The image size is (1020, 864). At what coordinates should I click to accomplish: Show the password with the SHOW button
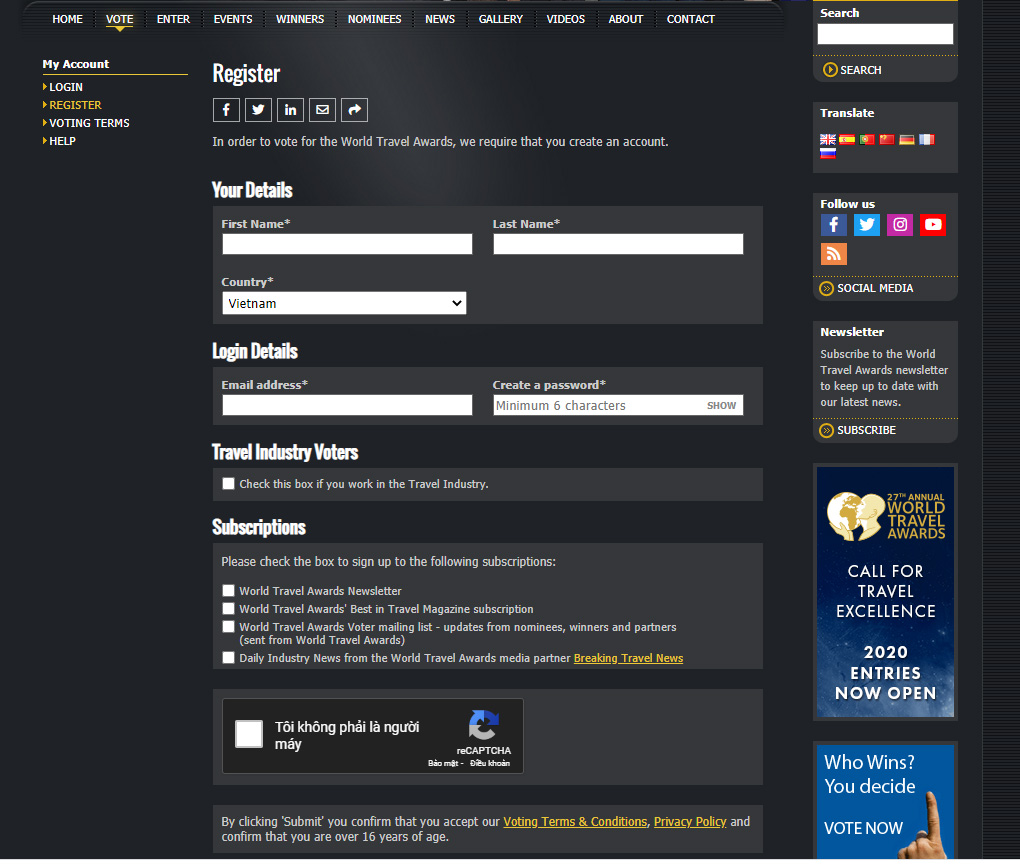(721, 405)
